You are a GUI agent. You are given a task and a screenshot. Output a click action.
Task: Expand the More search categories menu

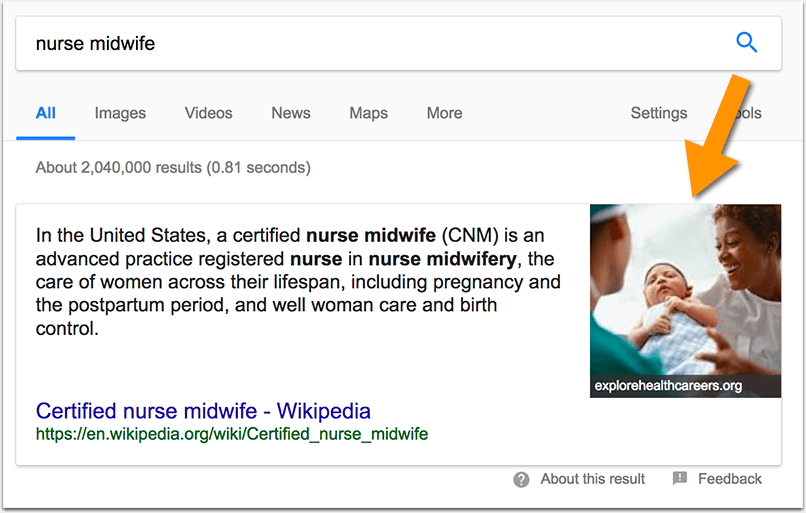[x=444, y=113]
